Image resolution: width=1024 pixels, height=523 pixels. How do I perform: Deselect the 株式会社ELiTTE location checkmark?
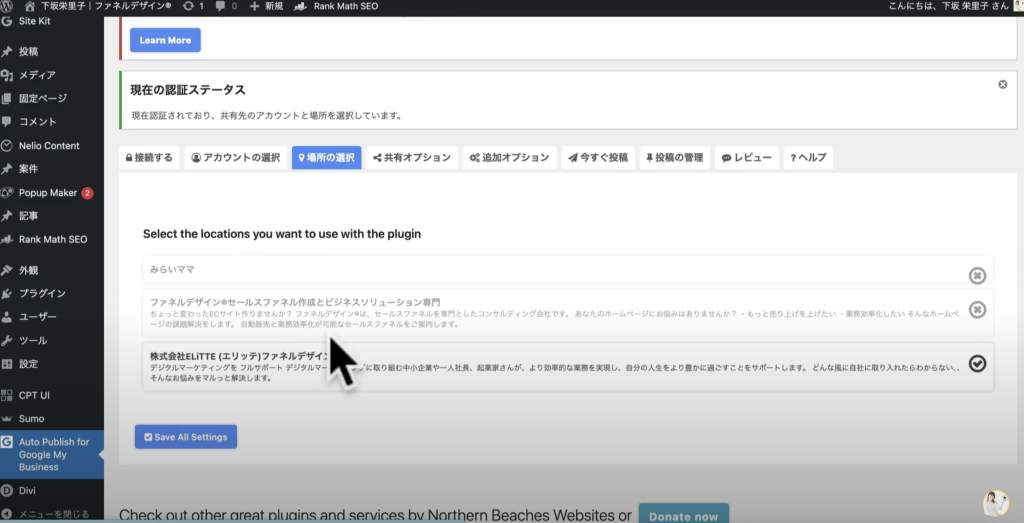[x=977, y=363]
